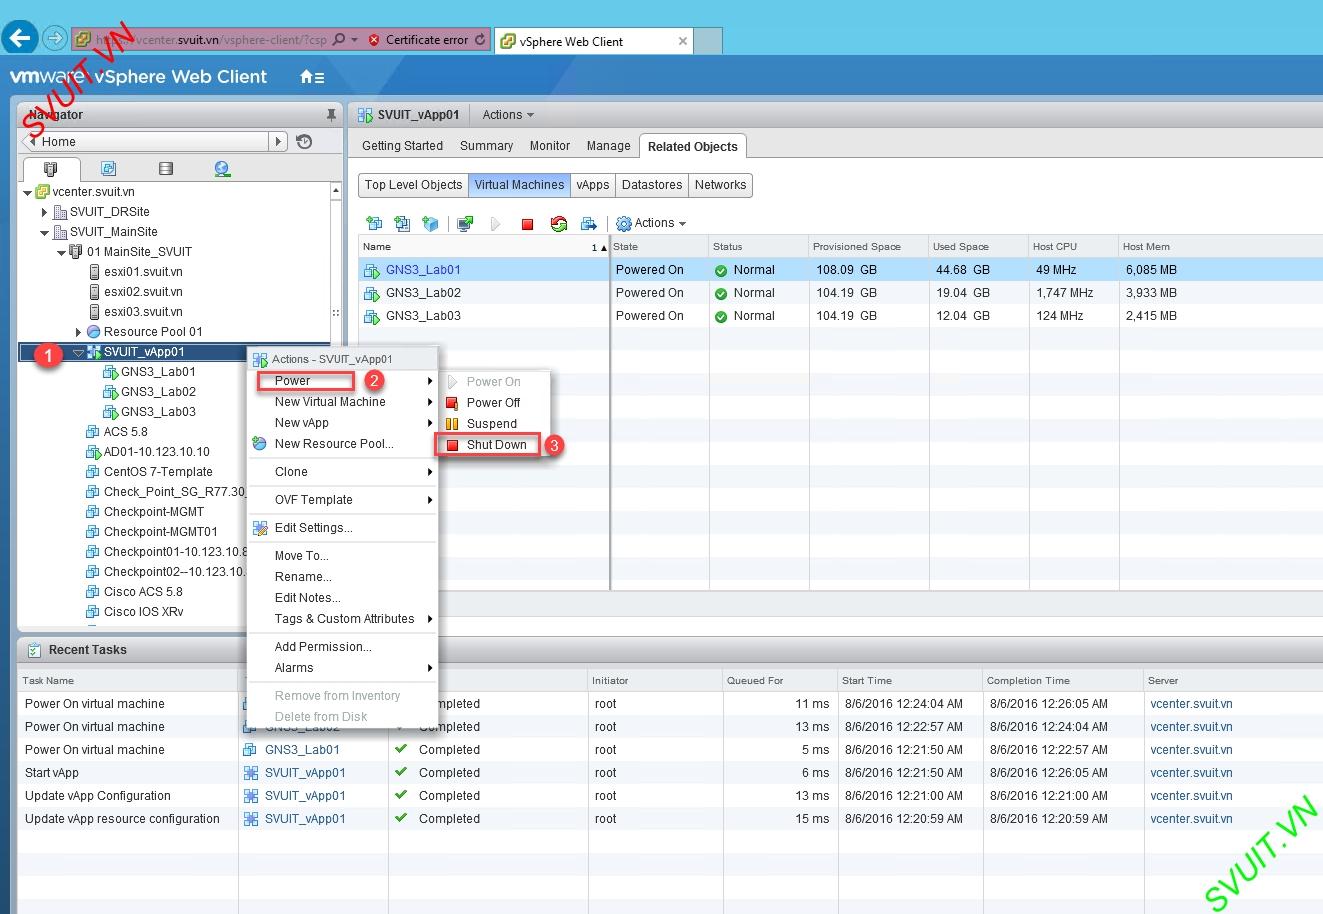Open GNS3_Lab03 link in VM table
Viewport: 1323px width, 914px height.
pyautogui.click(x=423, y=316)
